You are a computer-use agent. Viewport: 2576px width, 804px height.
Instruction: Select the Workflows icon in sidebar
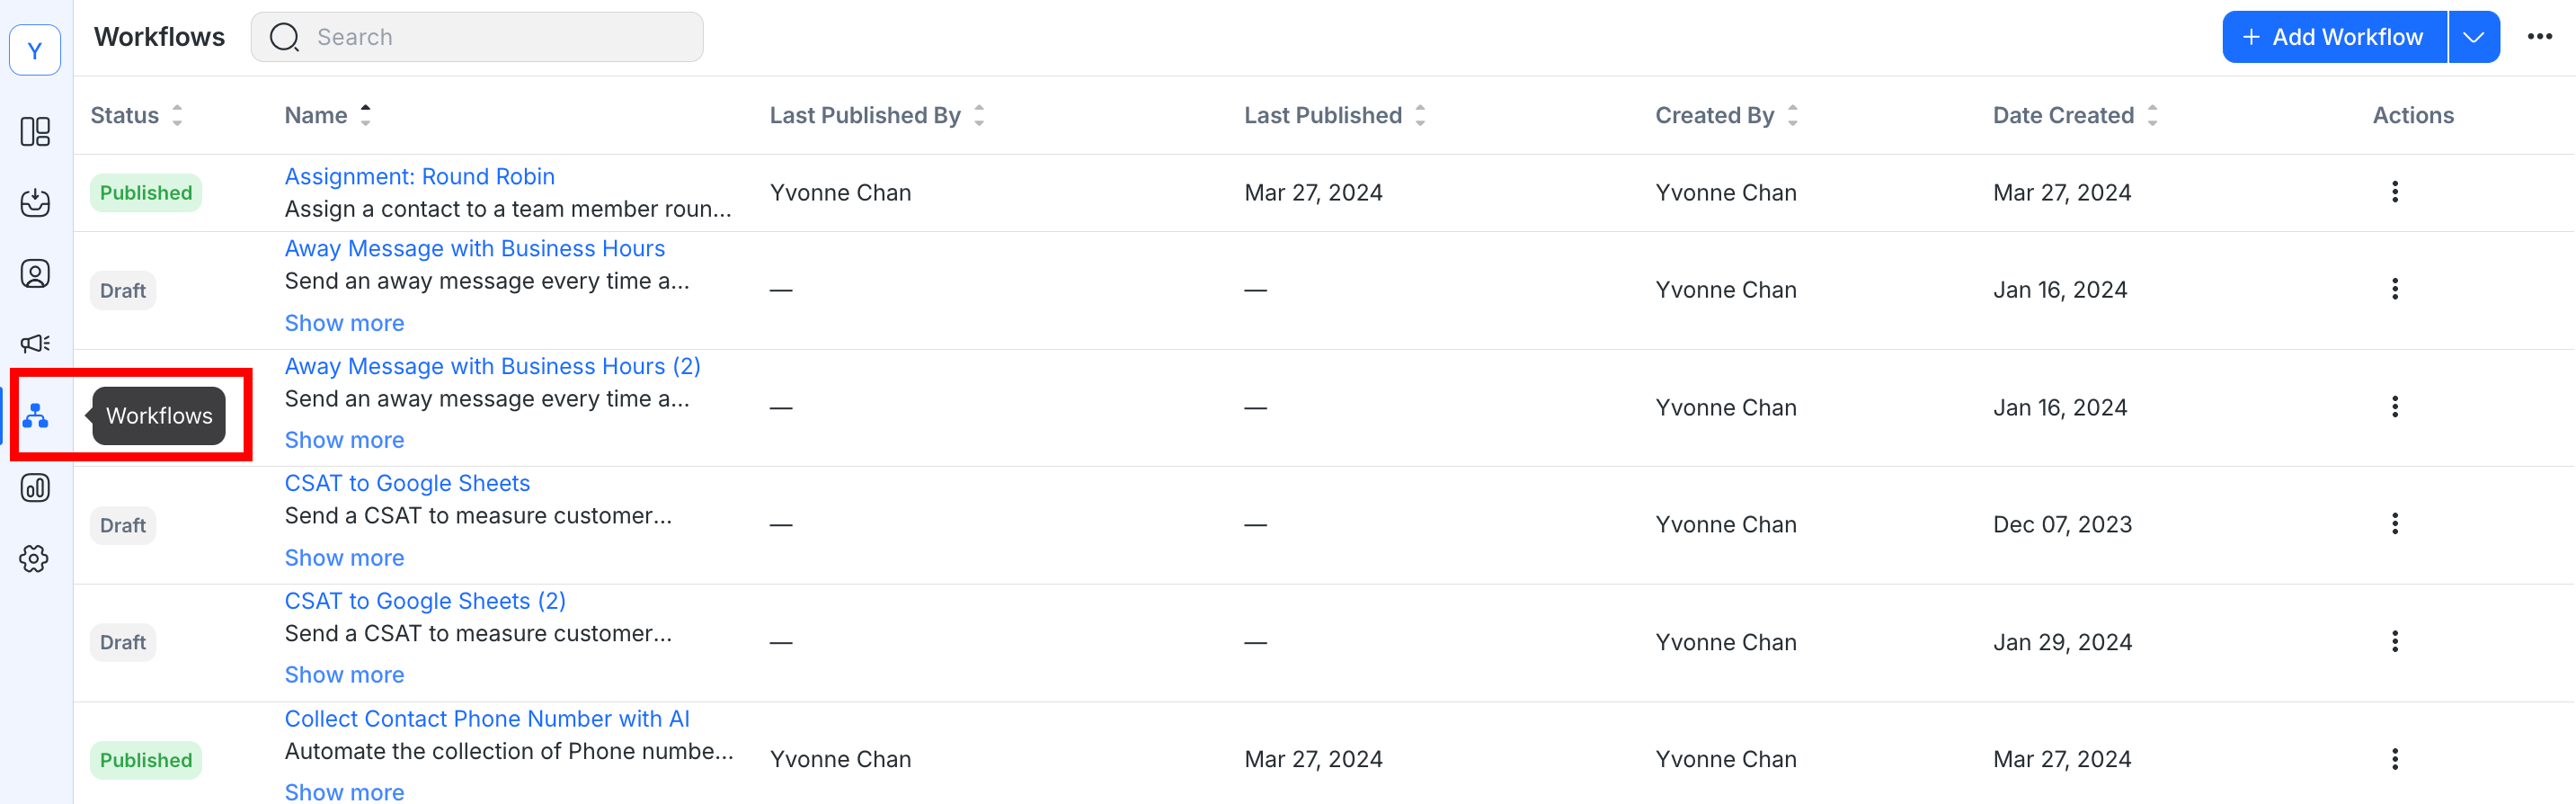tap(35, 415)
